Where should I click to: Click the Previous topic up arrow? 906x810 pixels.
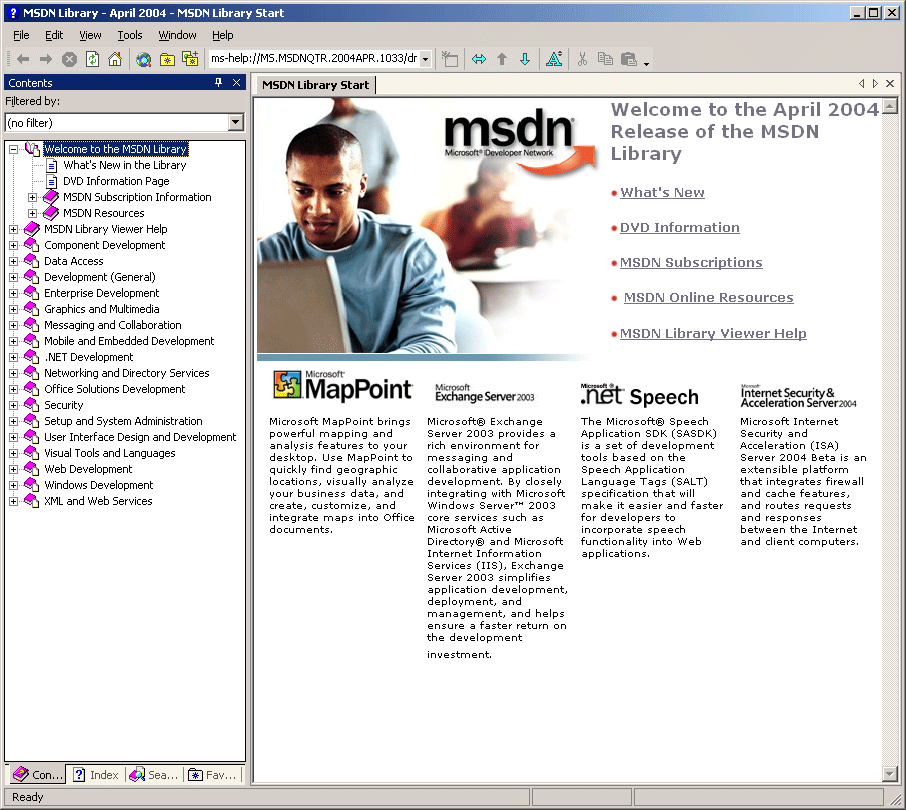coord(502,59)
